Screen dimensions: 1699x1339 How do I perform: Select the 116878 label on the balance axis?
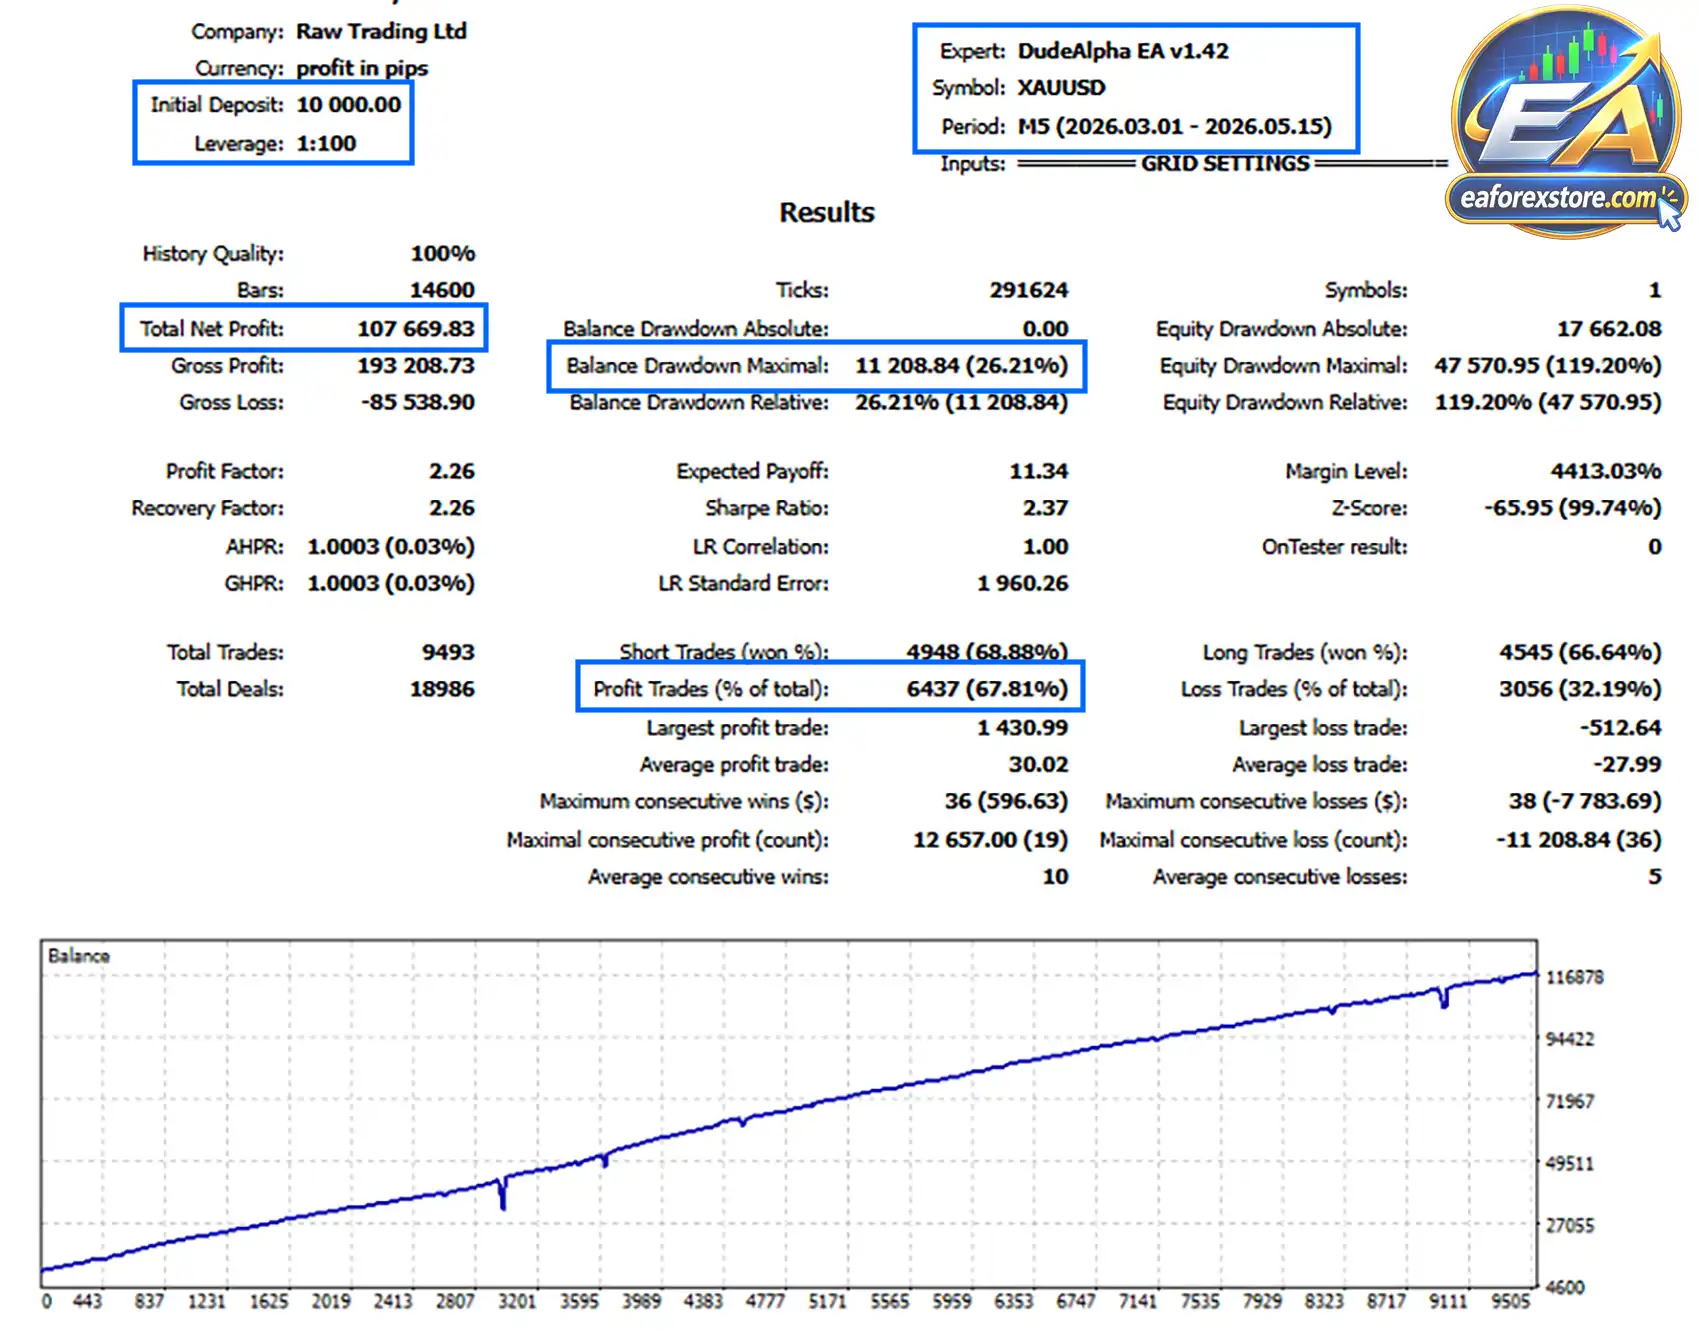click(x=1575, y=977)
